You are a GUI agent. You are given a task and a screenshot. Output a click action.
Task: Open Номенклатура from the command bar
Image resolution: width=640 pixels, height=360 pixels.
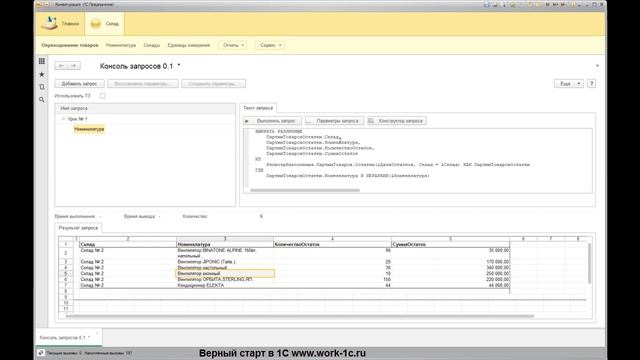pyautogui.click(x=121, y=45)
